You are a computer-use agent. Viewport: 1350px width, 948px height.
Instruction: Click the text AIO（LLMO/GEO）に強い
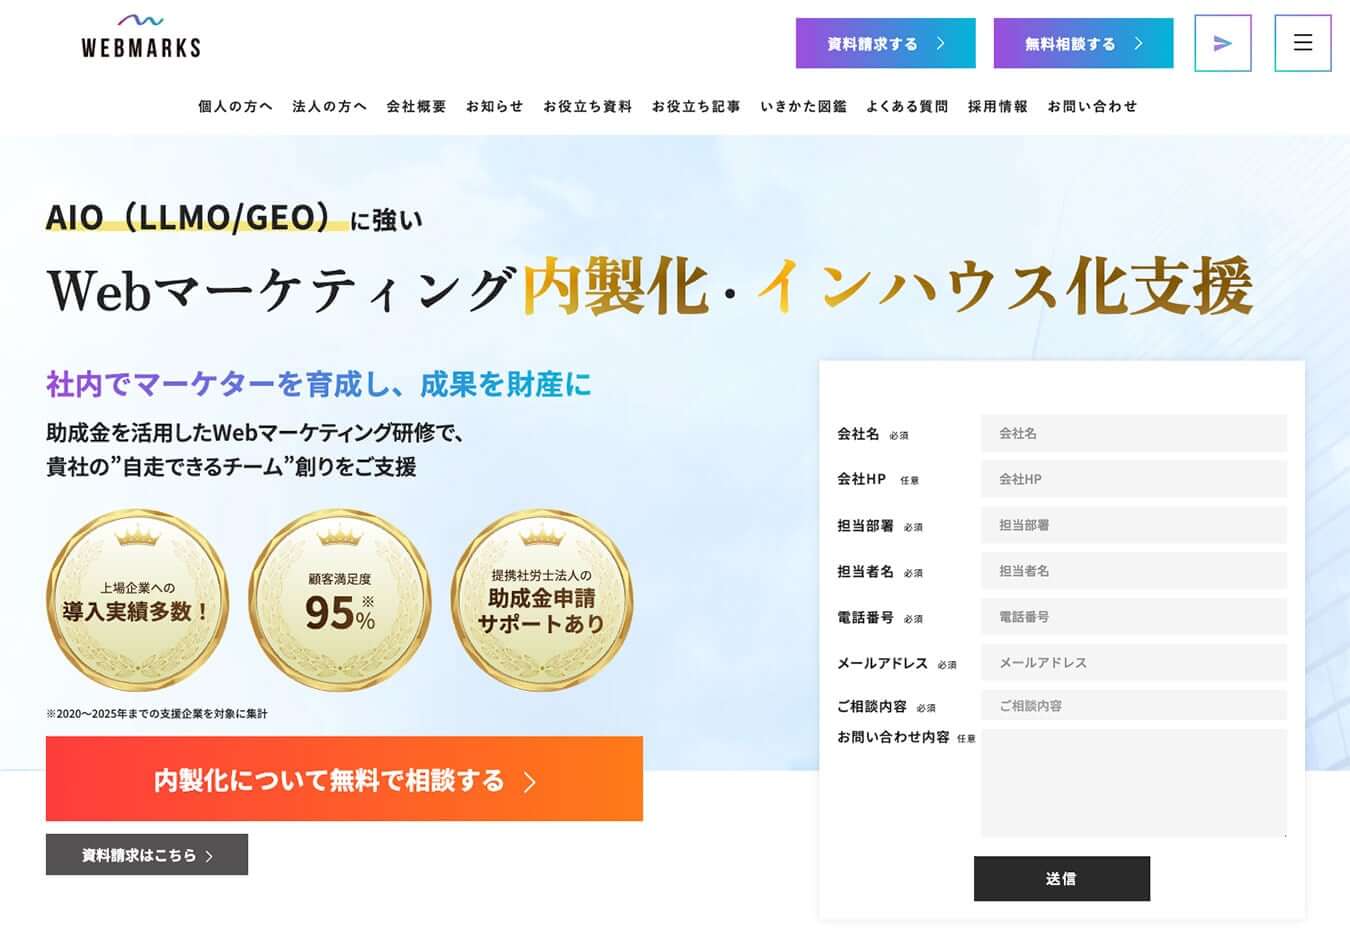point(234,217)
